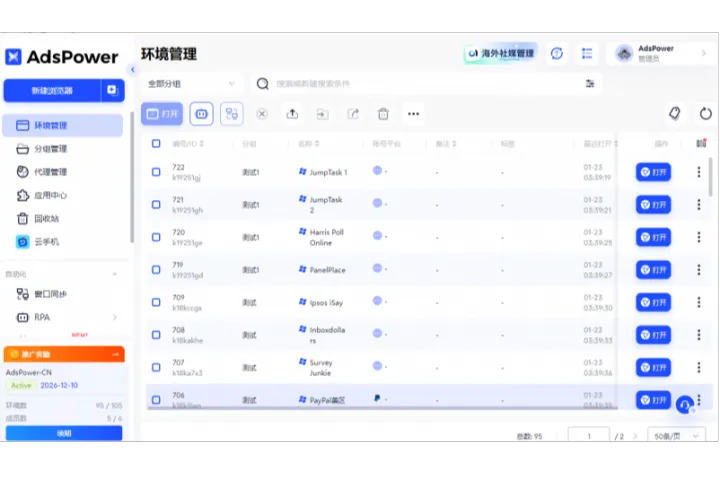The width and height of the screenshot is (720, 480).
Task: Click the blue renew button in the sidebar
Action: tap(64, 433)
